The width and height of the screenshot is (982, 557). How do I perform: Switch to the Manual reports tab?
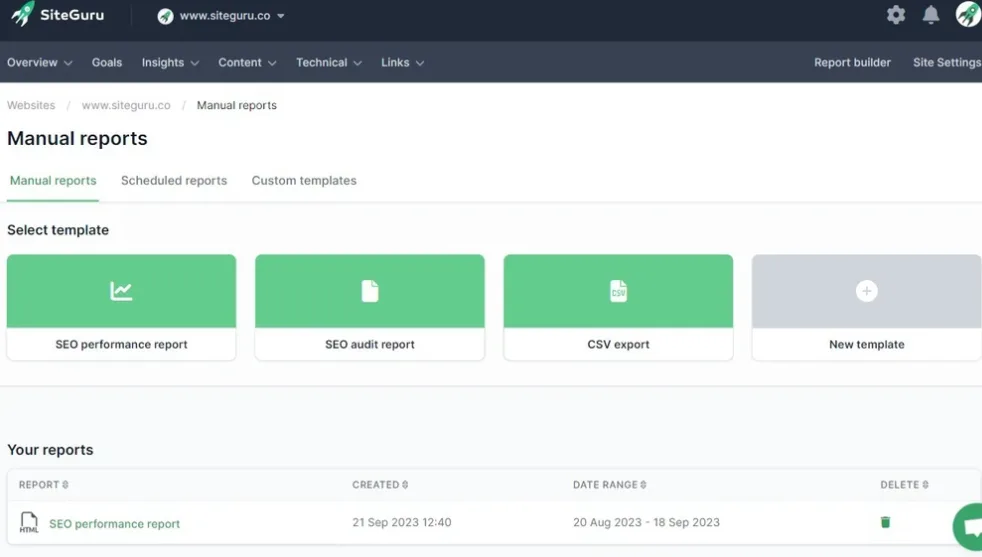(x=53, y=180)
